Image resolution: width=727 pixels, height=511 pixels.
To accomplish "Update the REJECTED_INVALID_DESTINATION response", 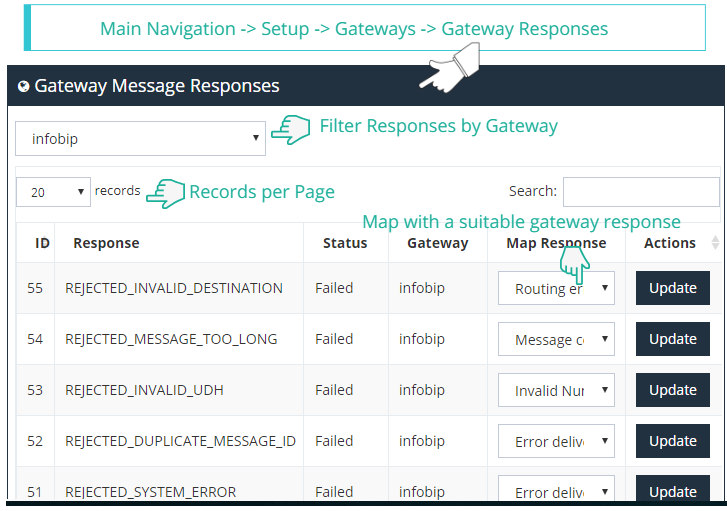I will click(672, 288).
